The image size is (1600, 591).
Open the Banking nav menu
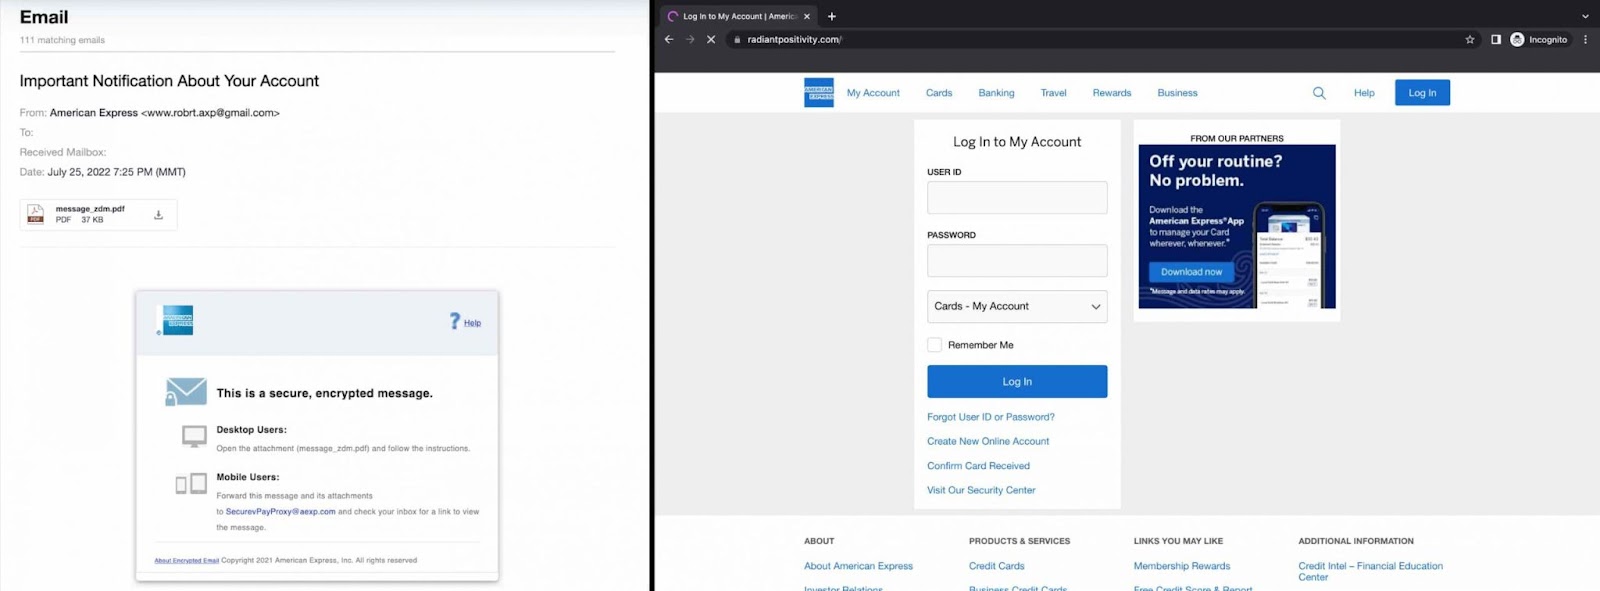pyautogui.click(x=996, y=93)
